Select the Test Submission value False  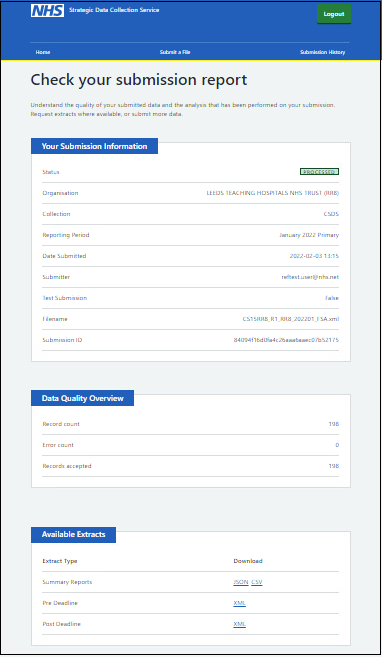coord(332,298)
